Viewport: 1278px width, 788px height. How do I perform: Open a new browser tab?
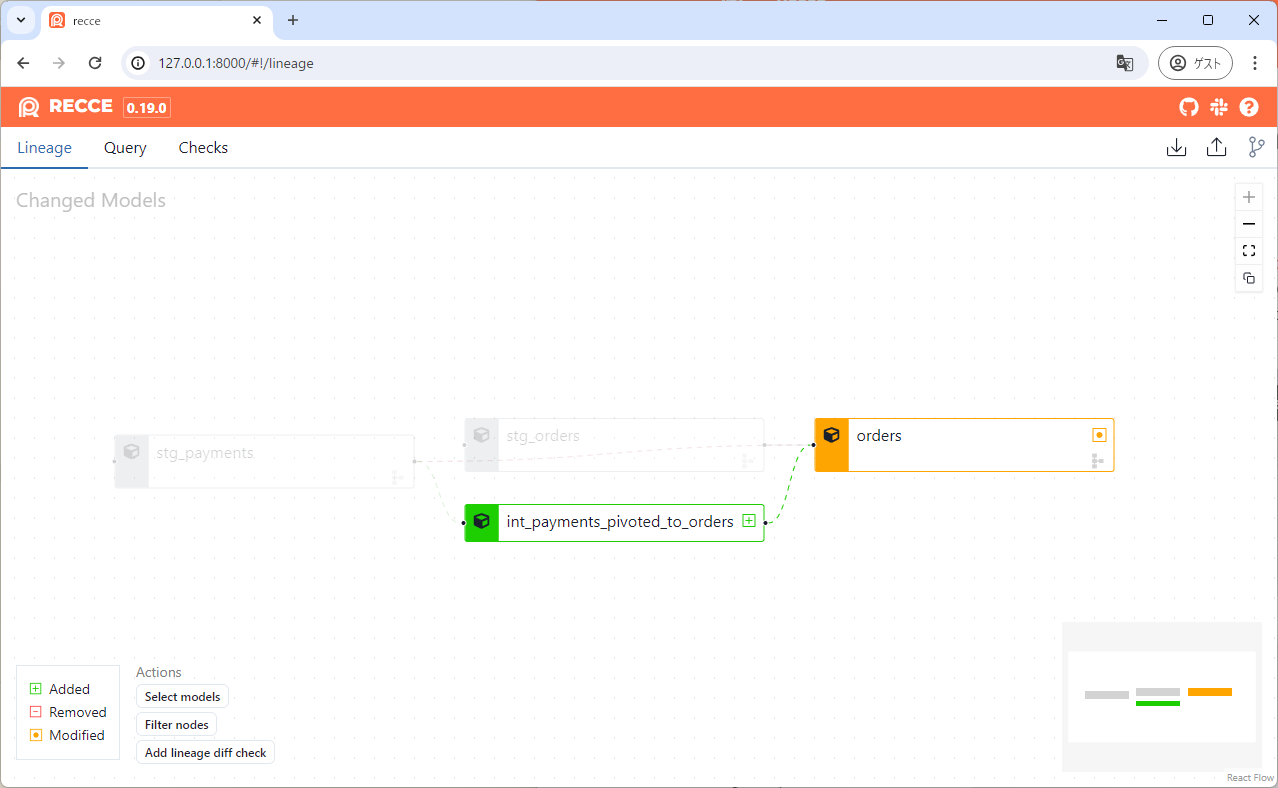pos(293,20)
